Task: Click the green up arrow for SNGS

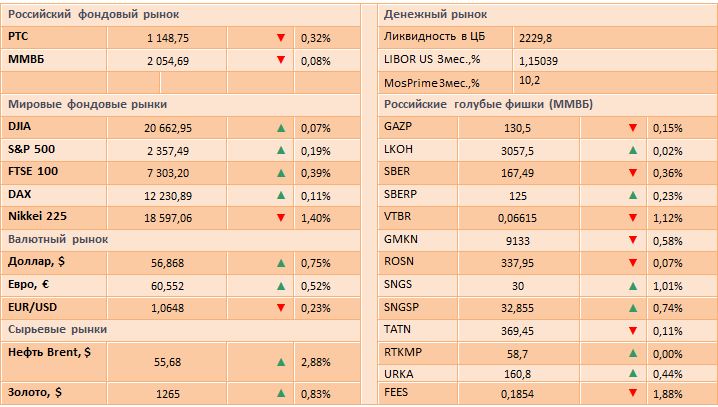Action: tap(632, 285)
